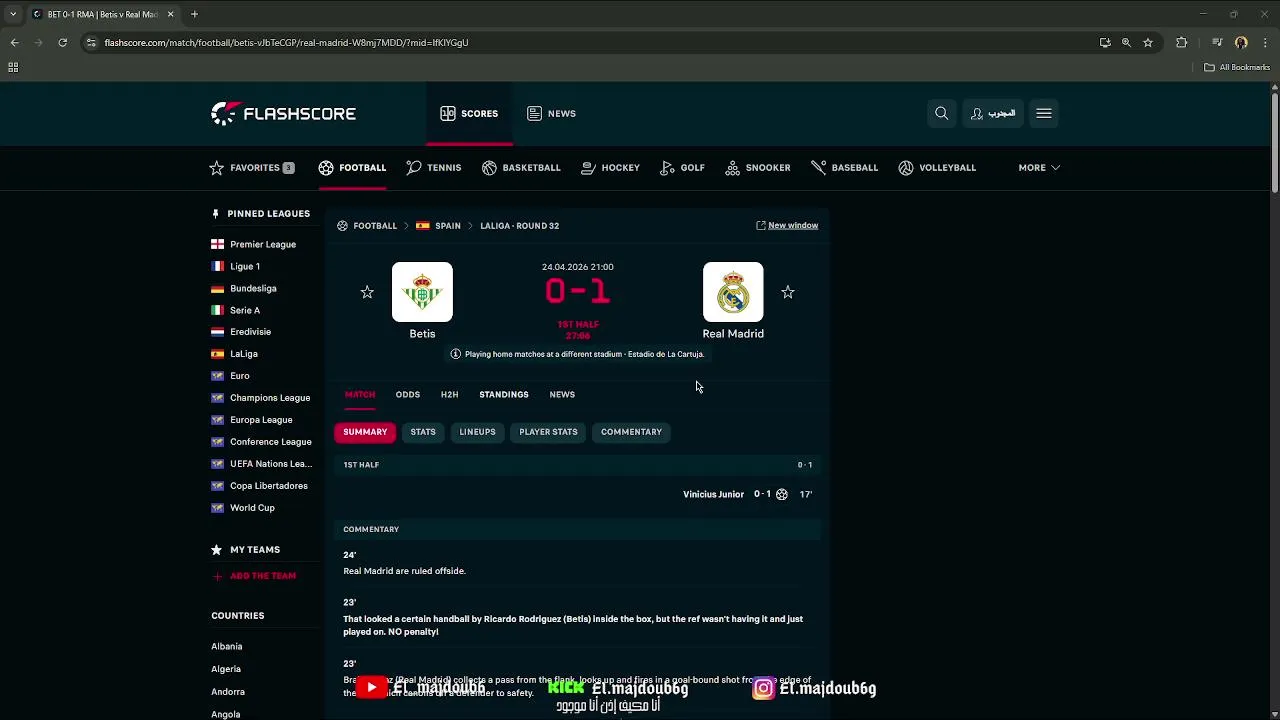Click Vinicius Junior goal scorer name

pyautogui.click(x=713, y=494)
